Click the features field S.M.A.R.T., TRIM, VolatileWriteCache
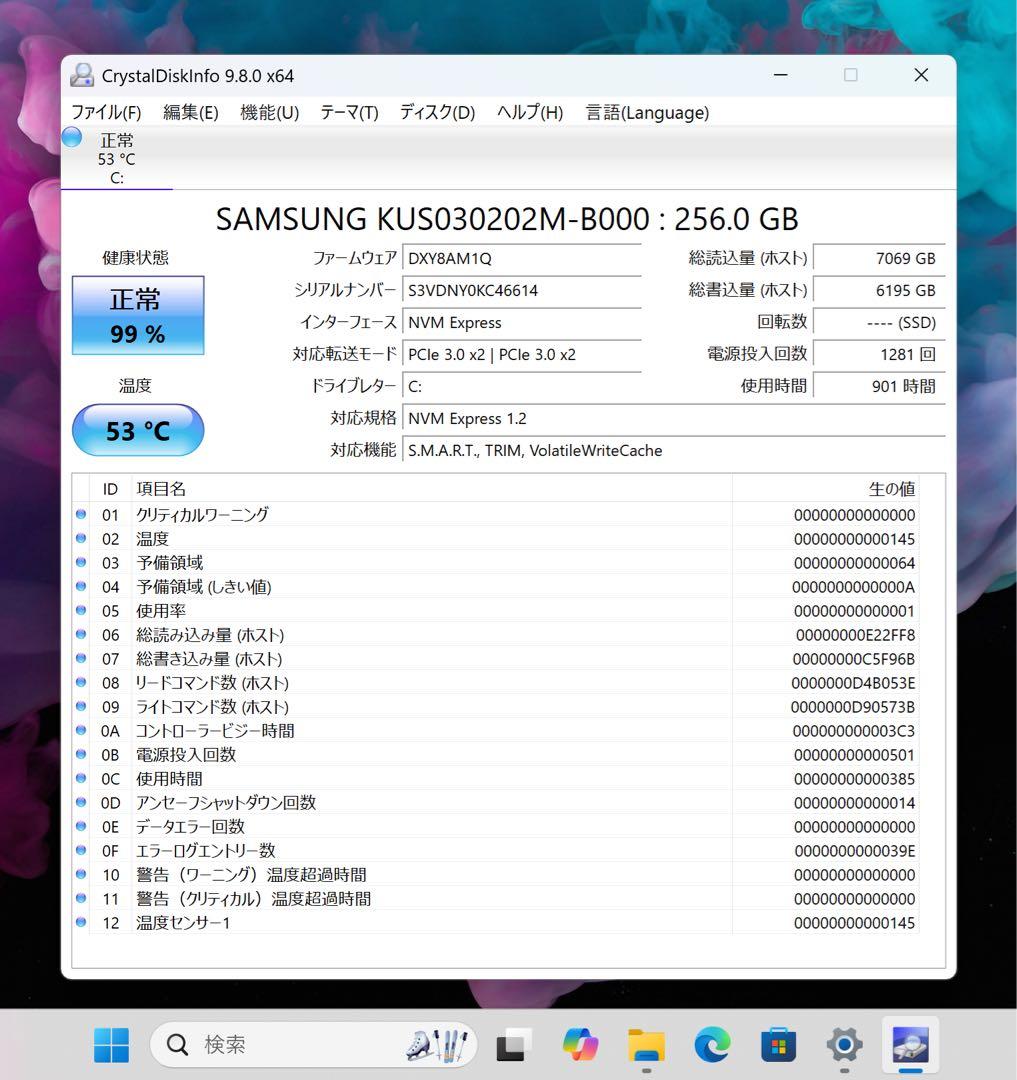The width and height of the screenshot is (1017, 1080). pyautogui.click(x=673, y=450)
